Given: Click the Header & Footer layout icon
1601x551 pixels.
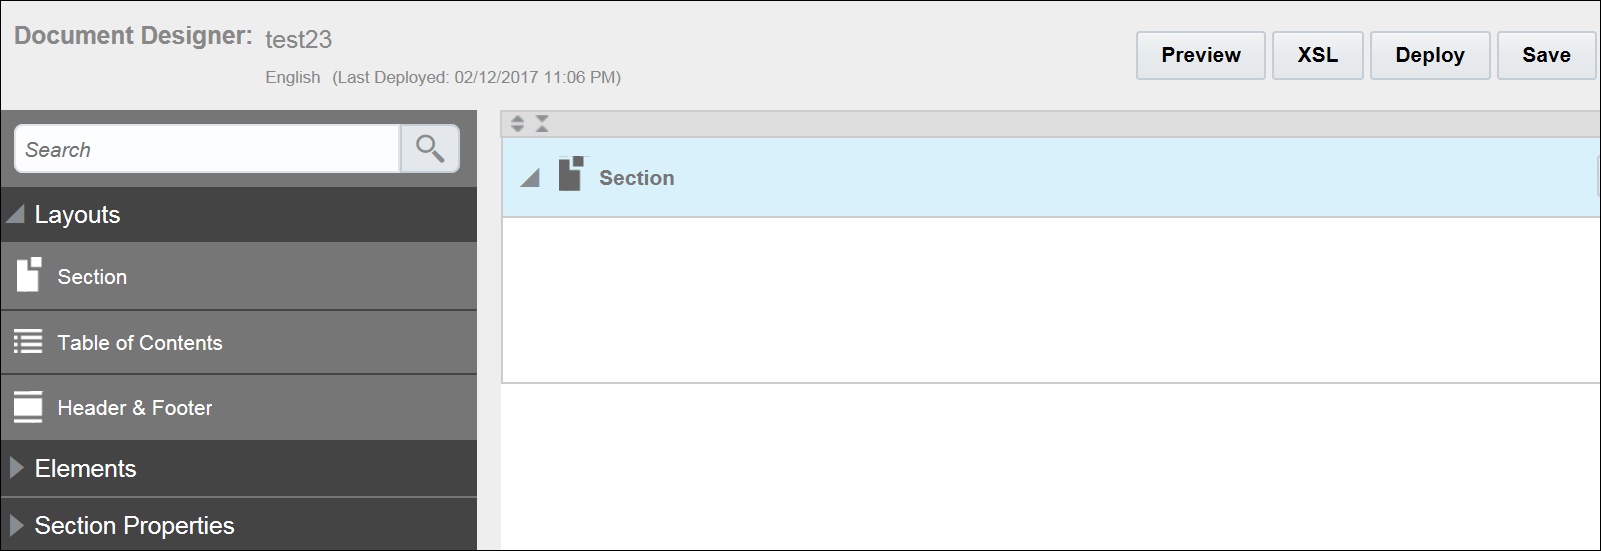Looking at the screenshot, I should (28, 407).
